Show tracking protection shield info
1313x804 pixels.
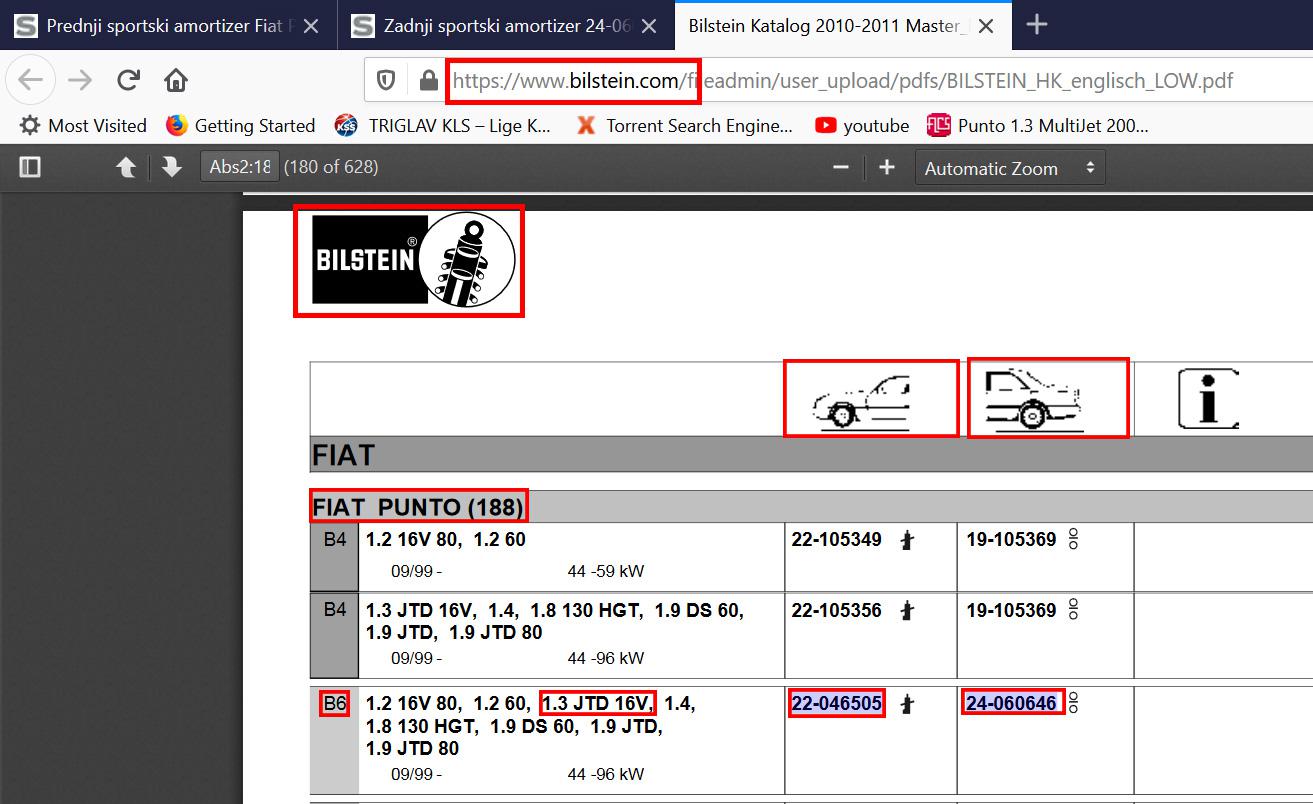click(x=386, y=81)
